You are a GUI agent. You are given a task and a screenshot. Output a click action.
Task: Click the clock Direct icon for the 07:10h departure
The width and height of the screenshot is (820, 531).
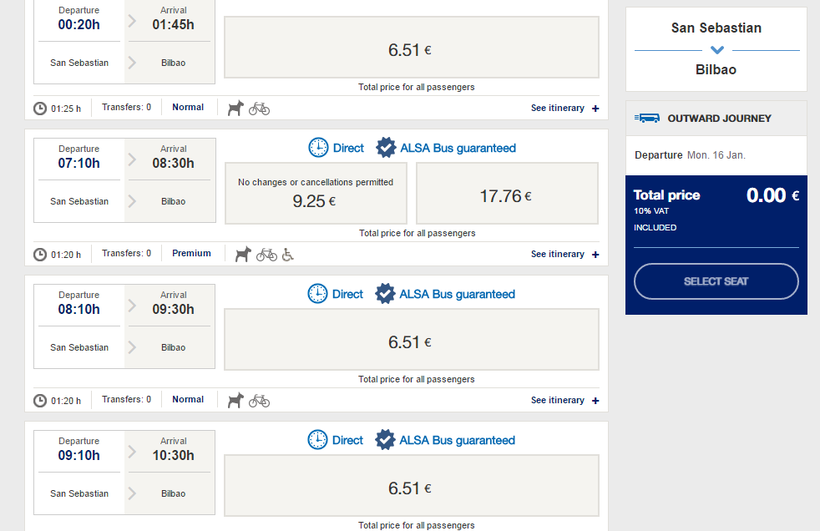pyautogui.click(x=318, y=148)
